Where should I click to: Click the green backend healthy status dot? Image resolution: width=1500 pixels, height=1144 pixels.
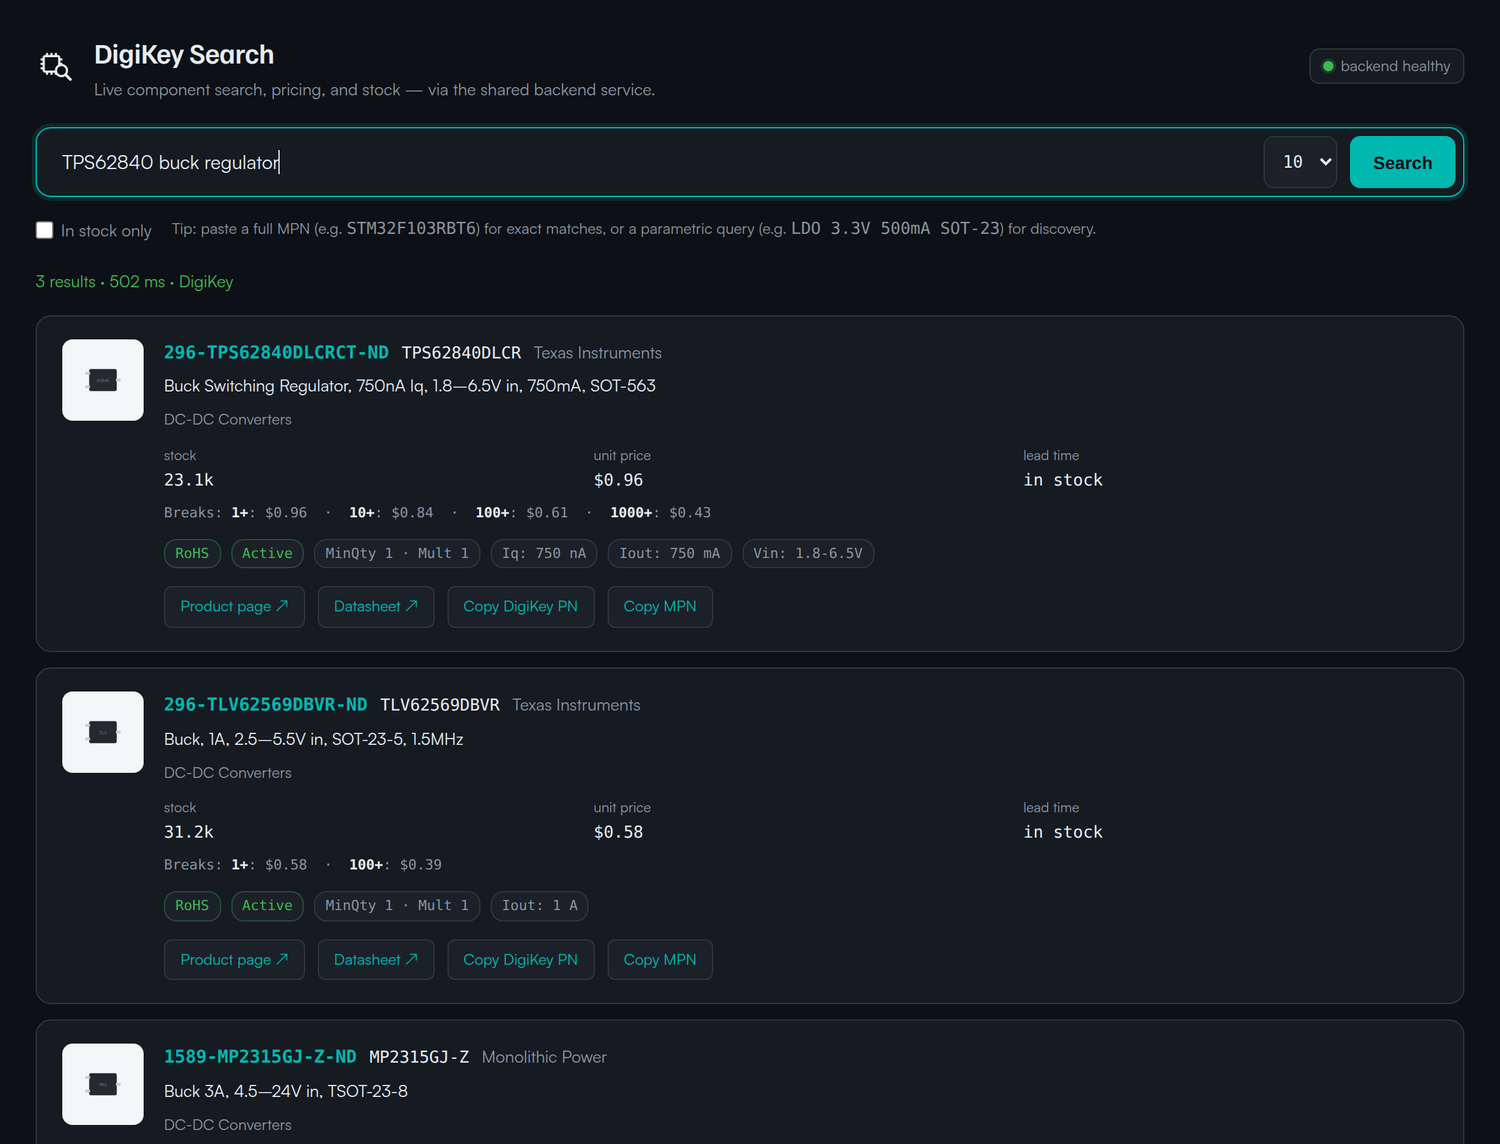coord(1328,66)
